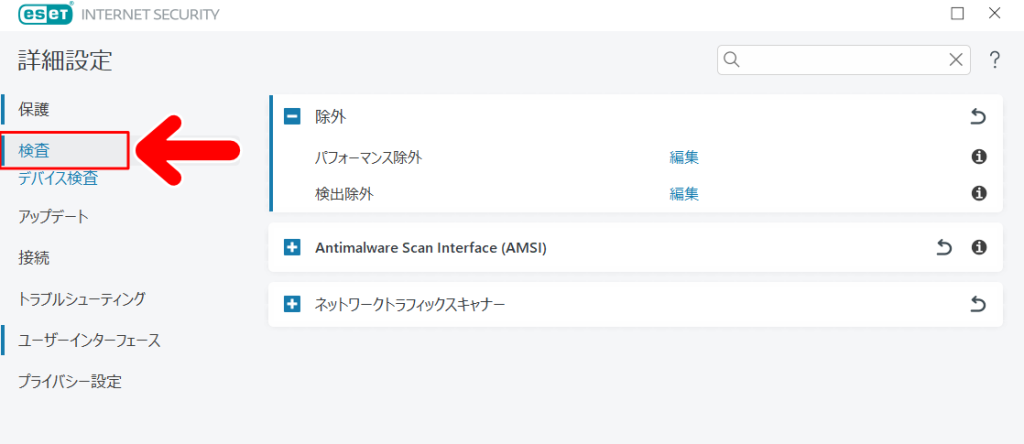The image size is (1024, 444).
Task: Close the ESET settings window
Action: [x=995, y=13]
